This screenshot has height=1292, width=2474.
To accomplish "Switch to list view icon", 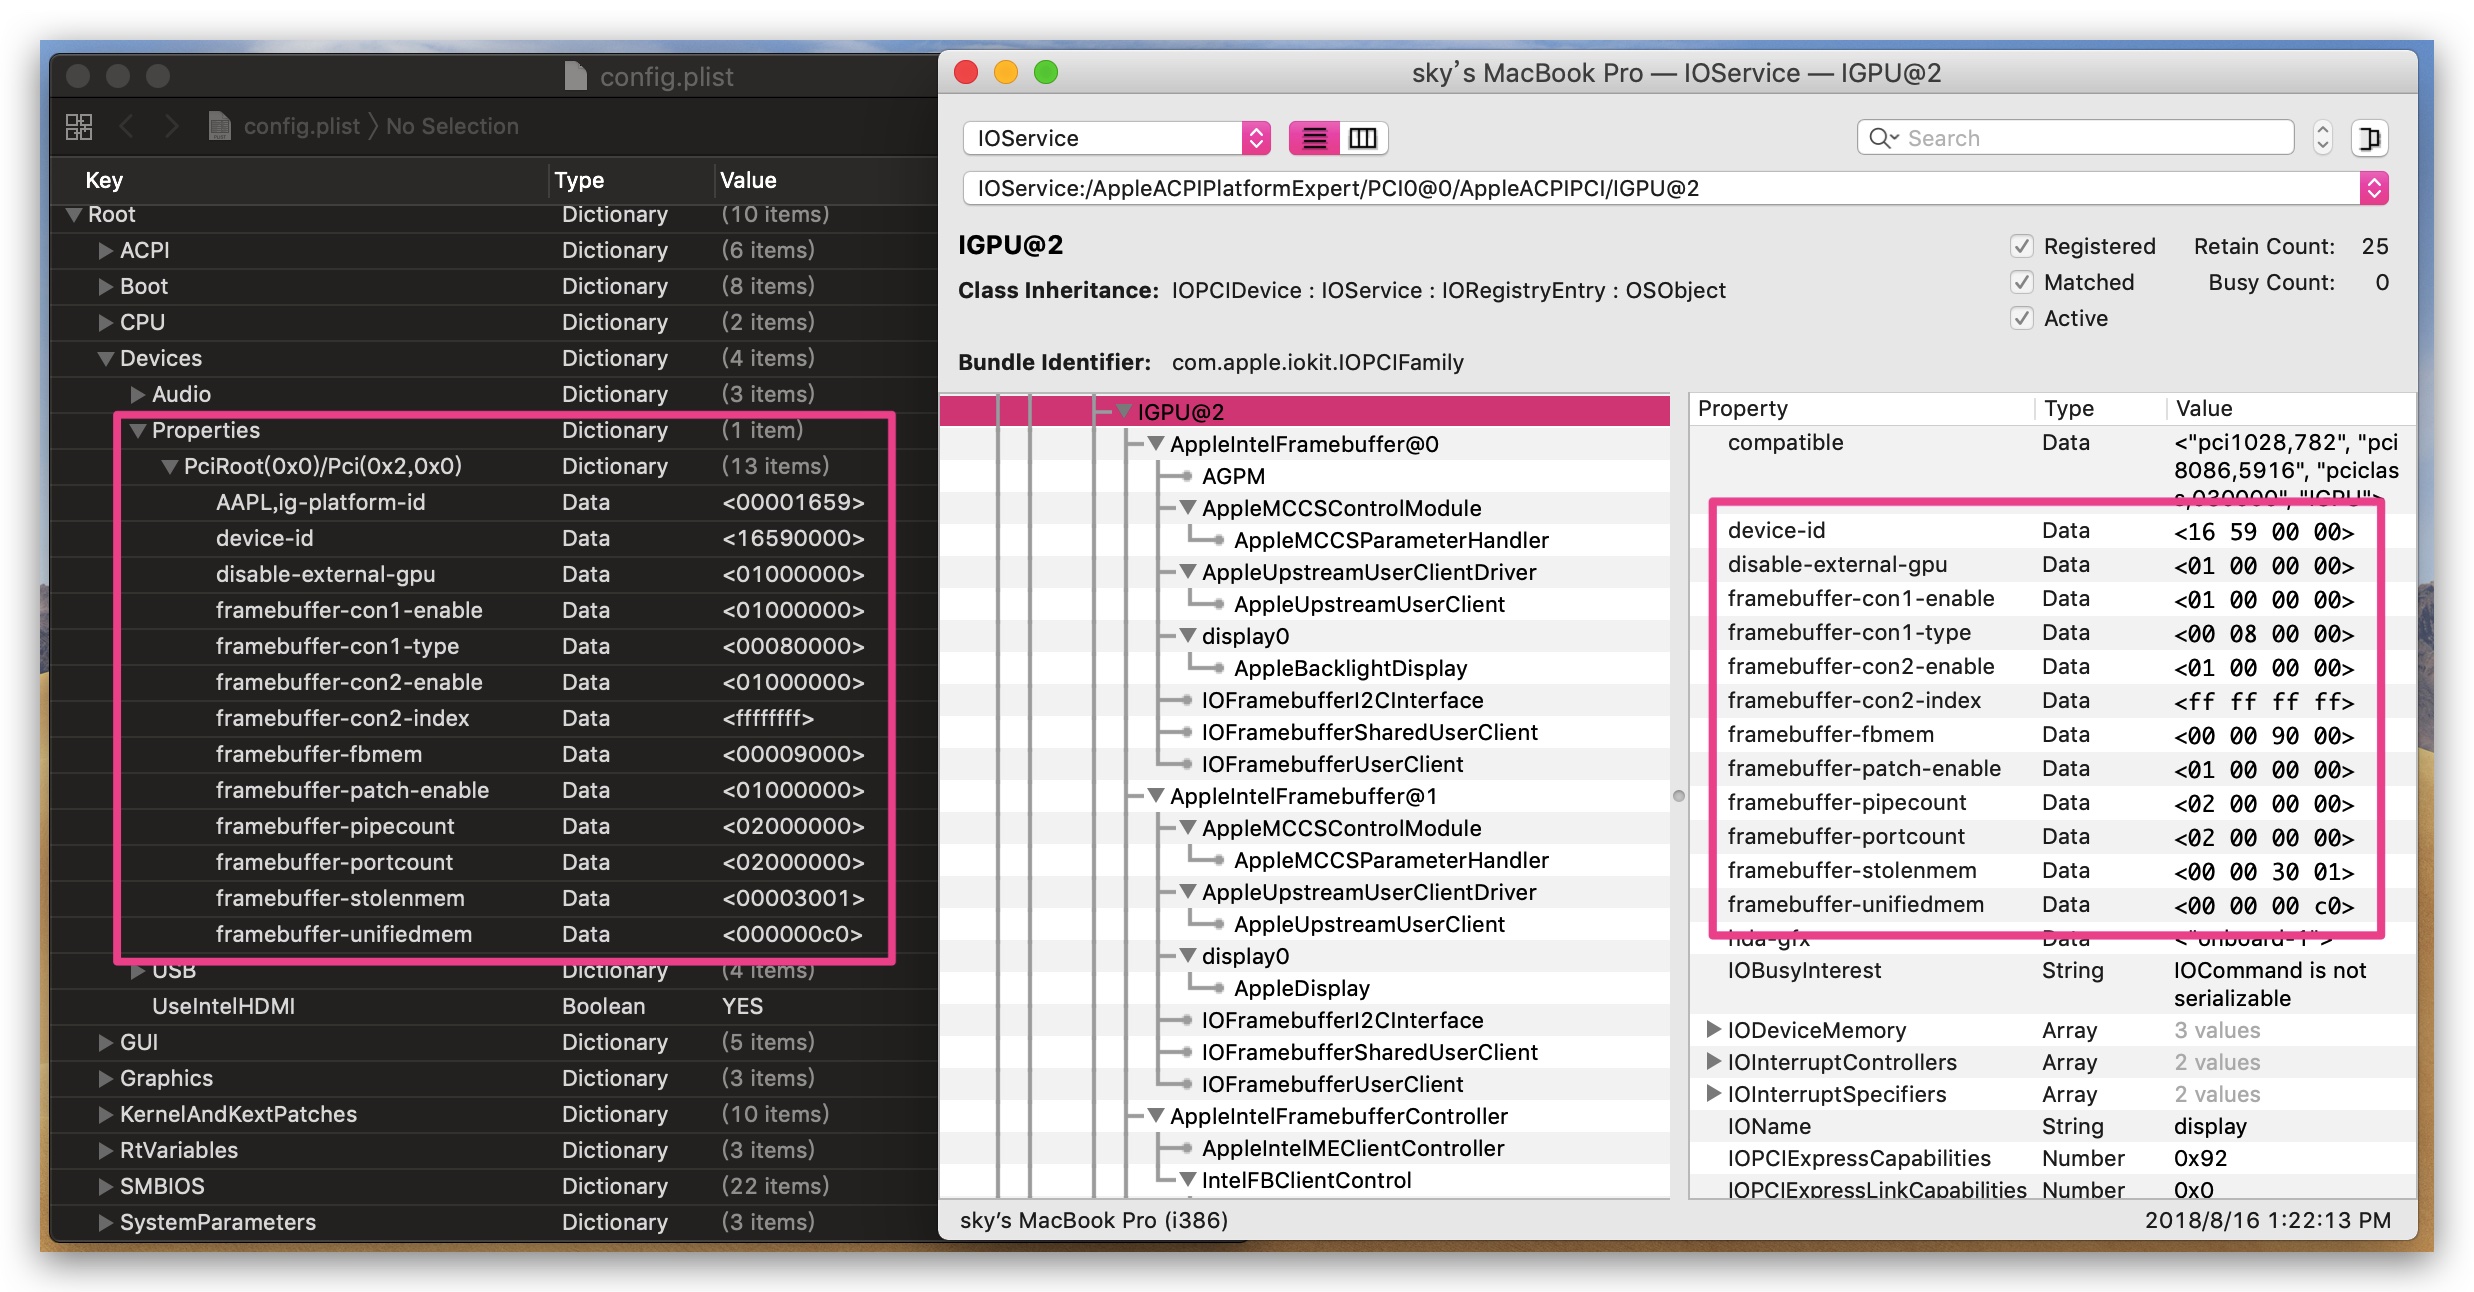I will pyautogui.click(x=1314, y=138).
